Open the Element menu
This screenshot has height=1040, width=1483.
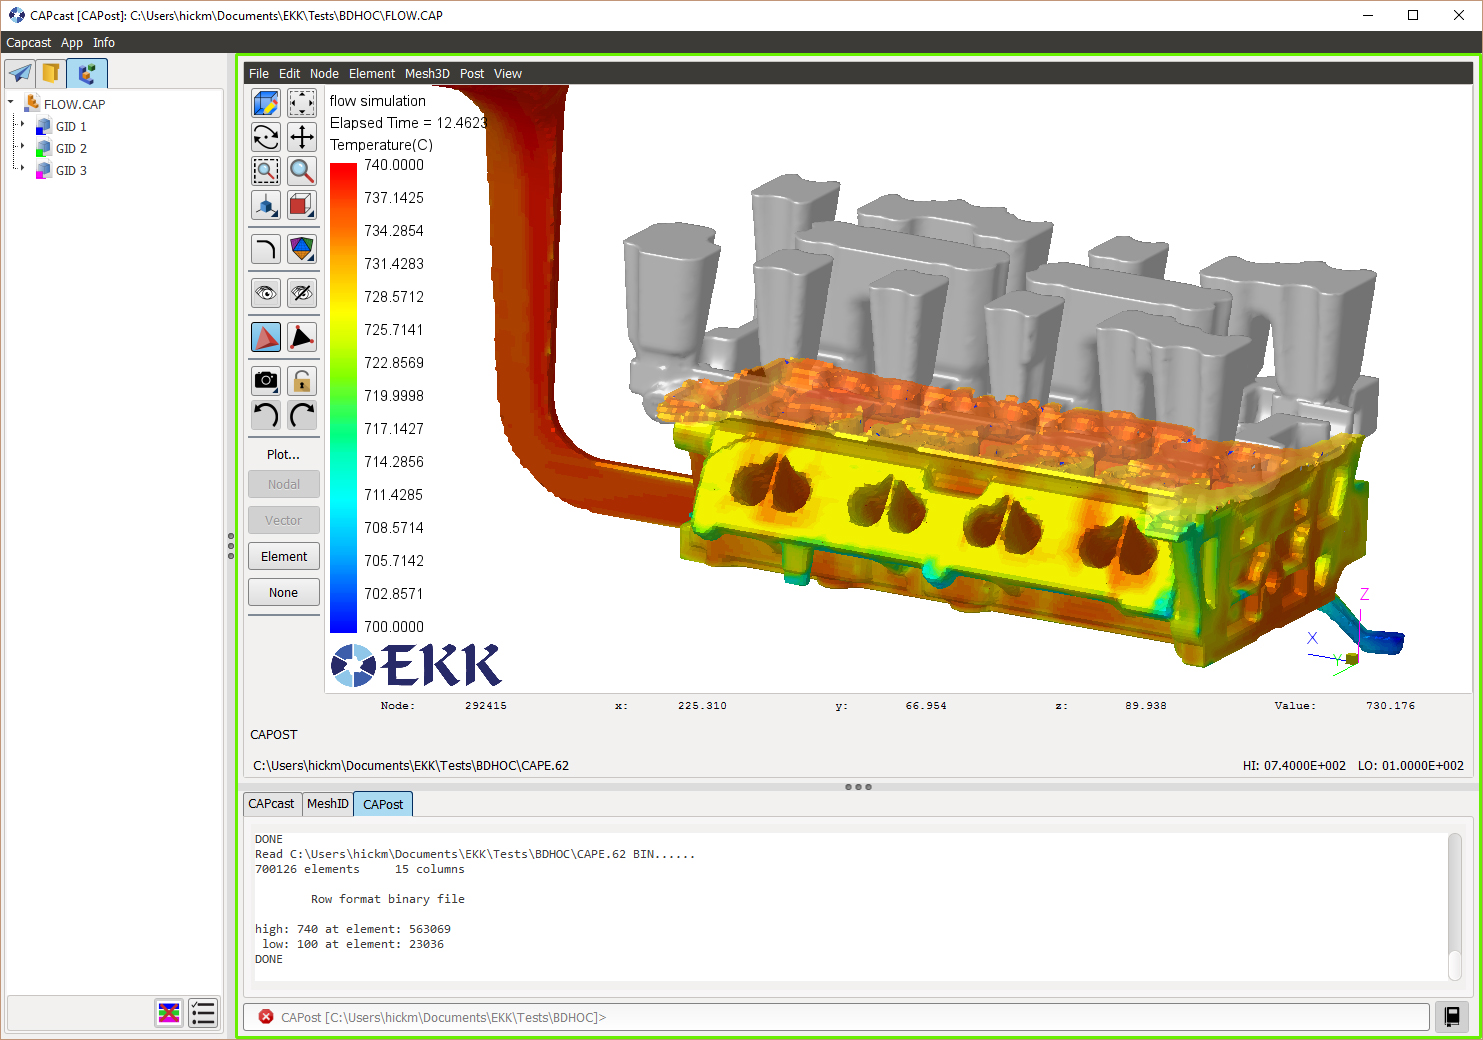(372, 74)
